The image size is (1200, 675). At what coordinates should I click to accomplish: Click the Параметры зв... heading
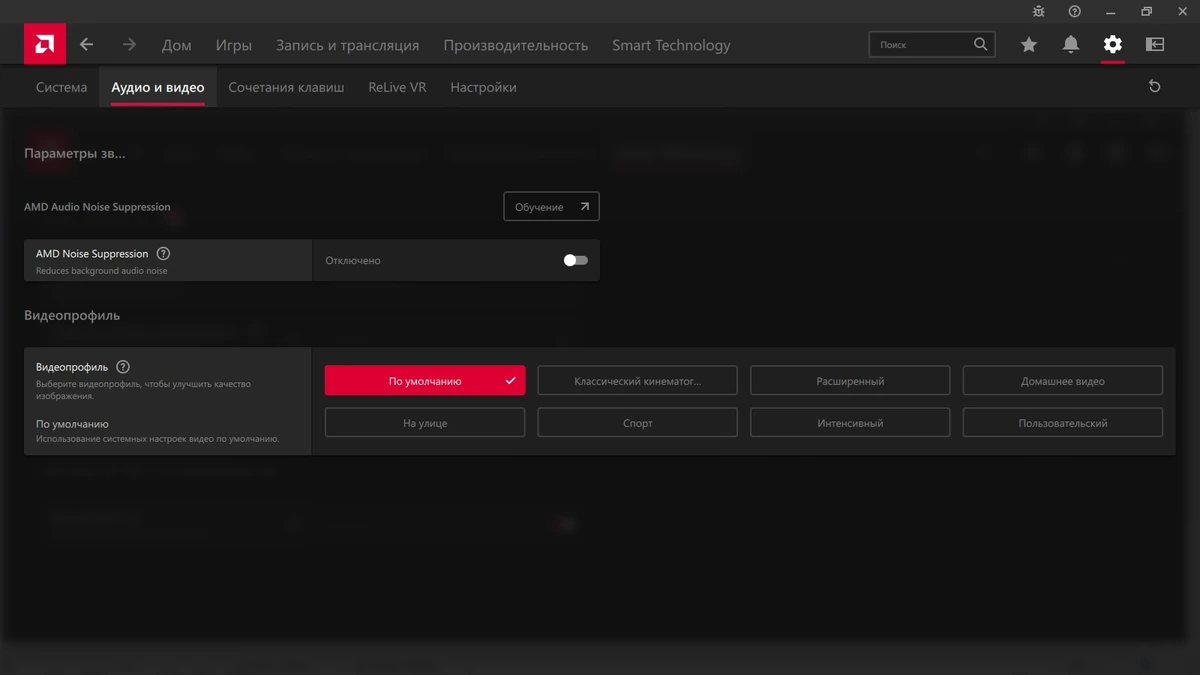point(75,154)
